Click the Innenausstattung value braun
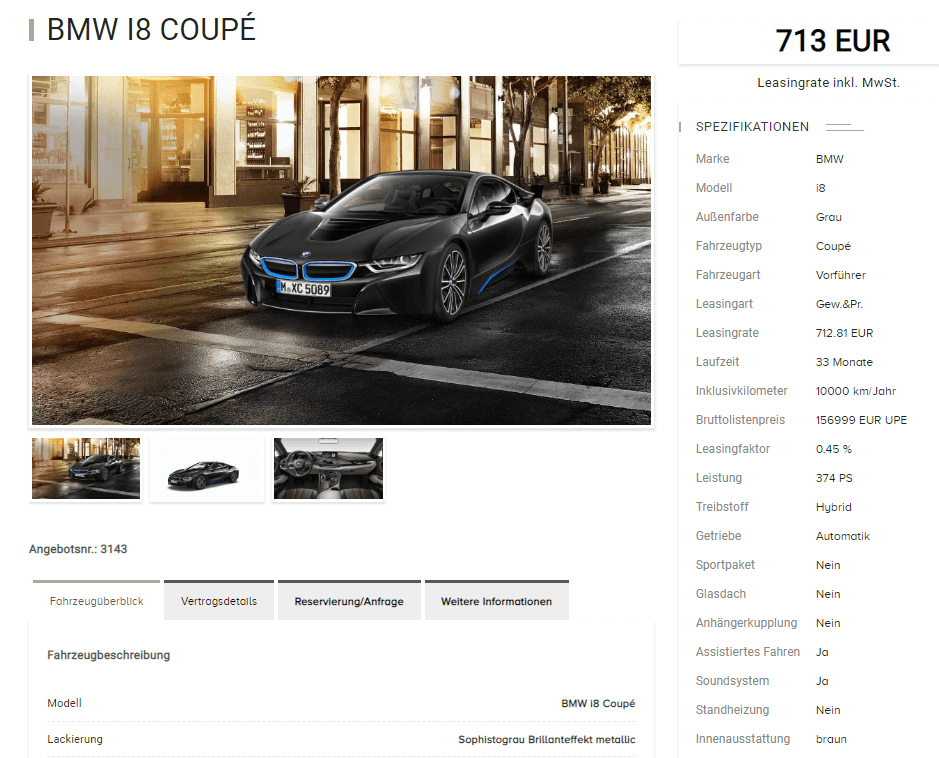The image size is (939, 758). coord(831,739)
